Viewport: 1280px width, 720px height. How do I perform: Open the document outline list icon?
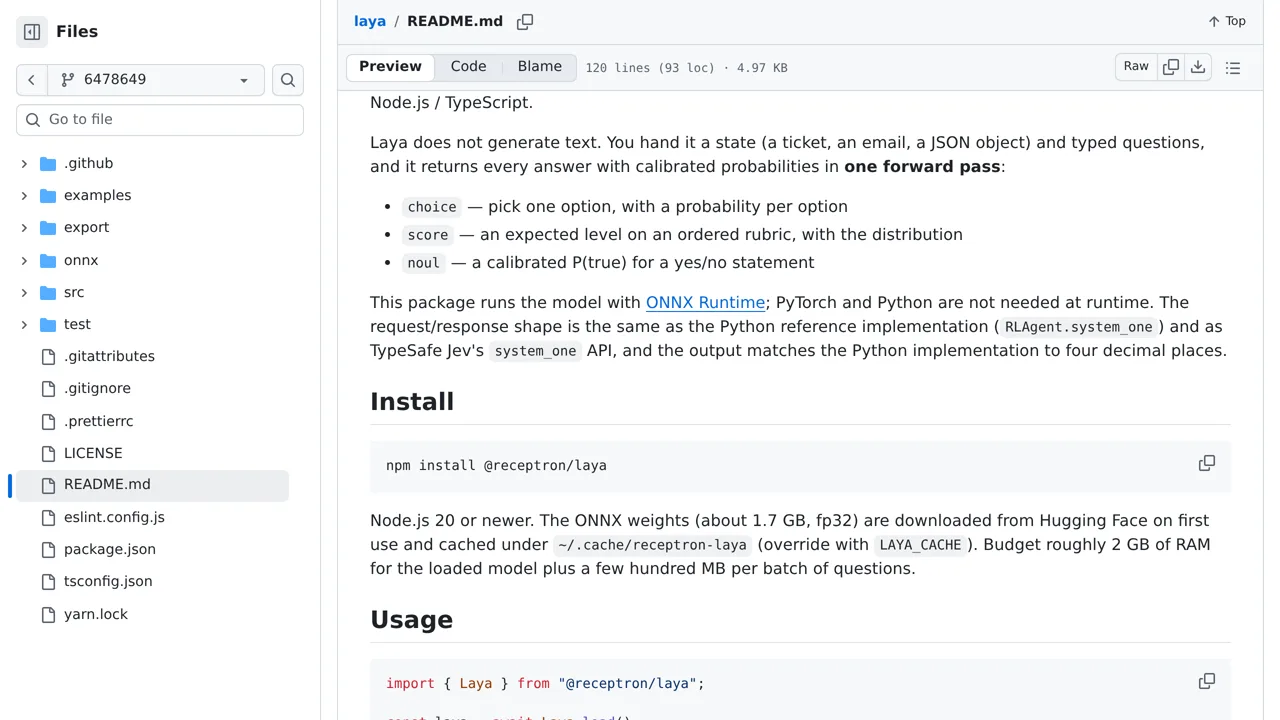click(1233, 68)
